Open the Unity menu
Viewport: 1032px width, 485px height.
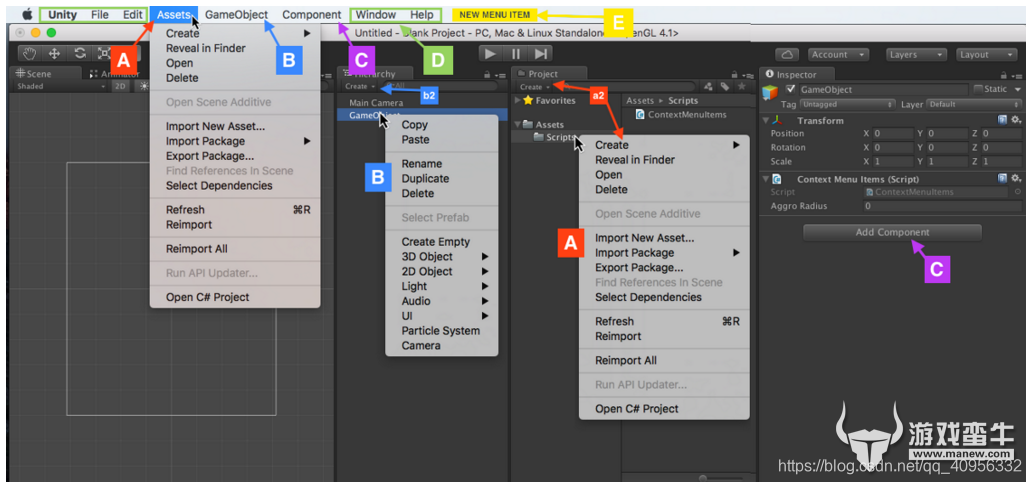62,14
